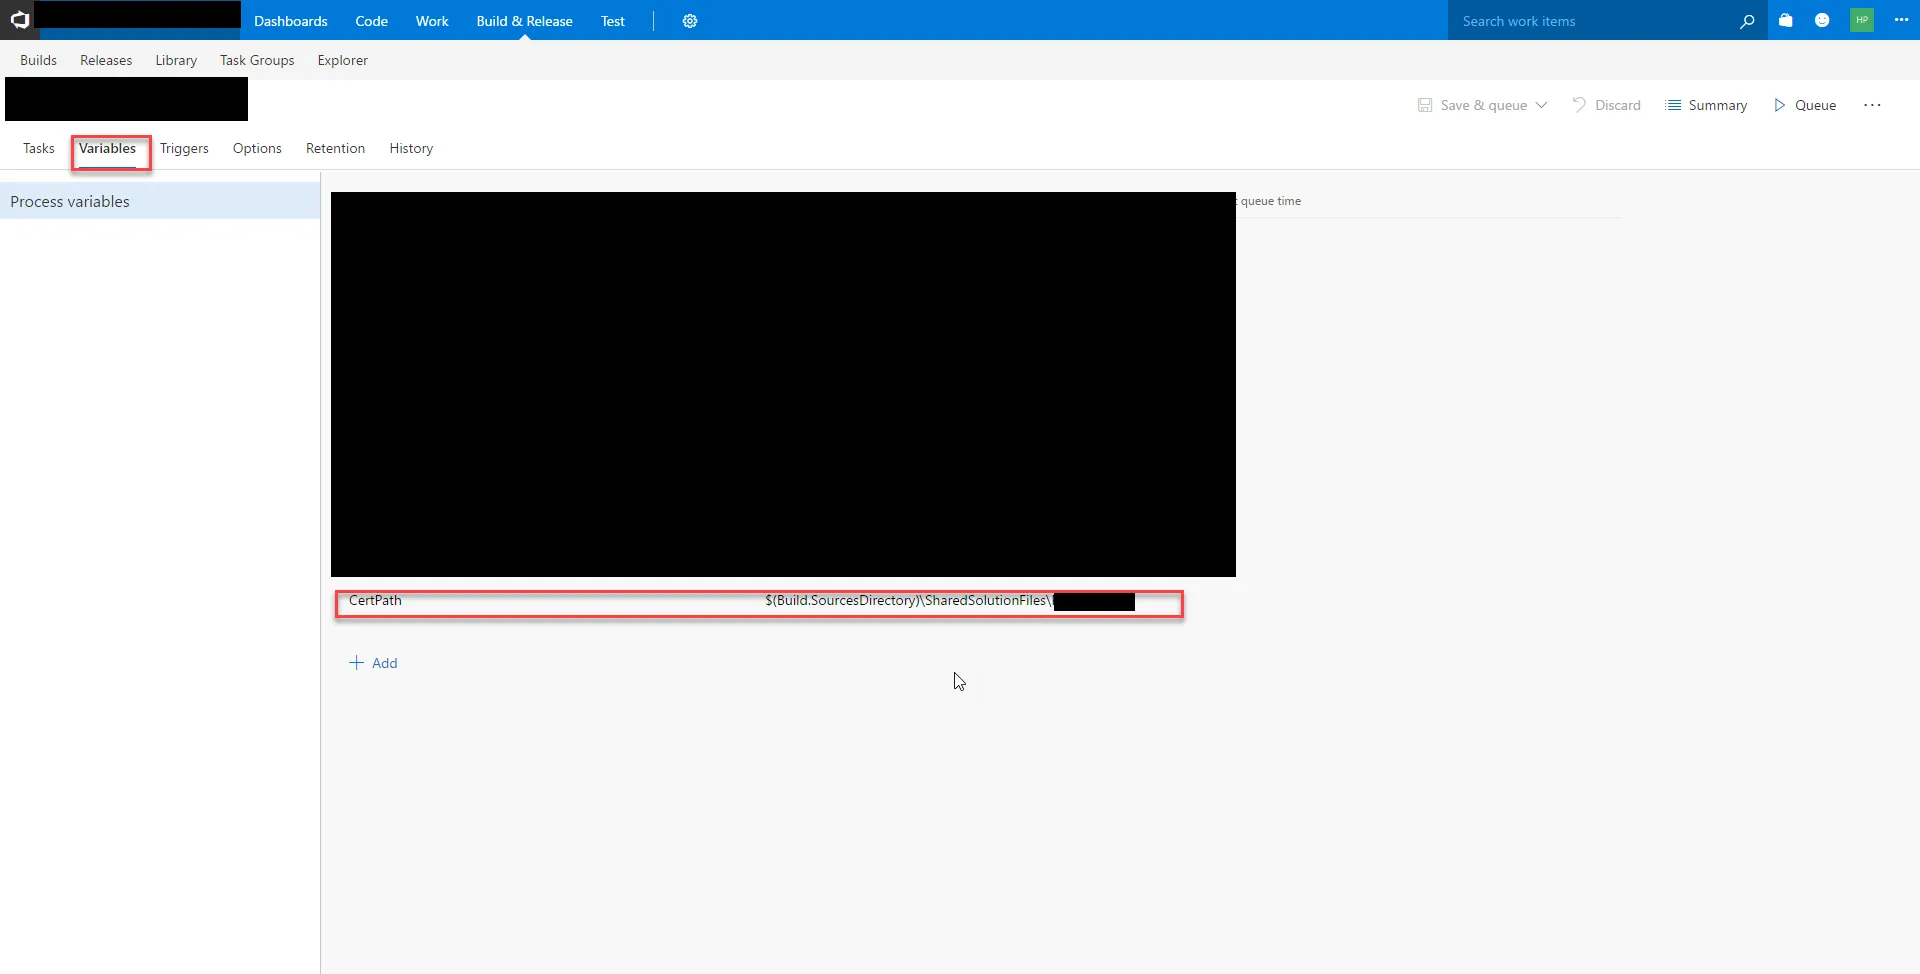The width and height of the screenshot is (1920, 974).
Task: Open the HP user profile avatar
Action: (1862, 20)
